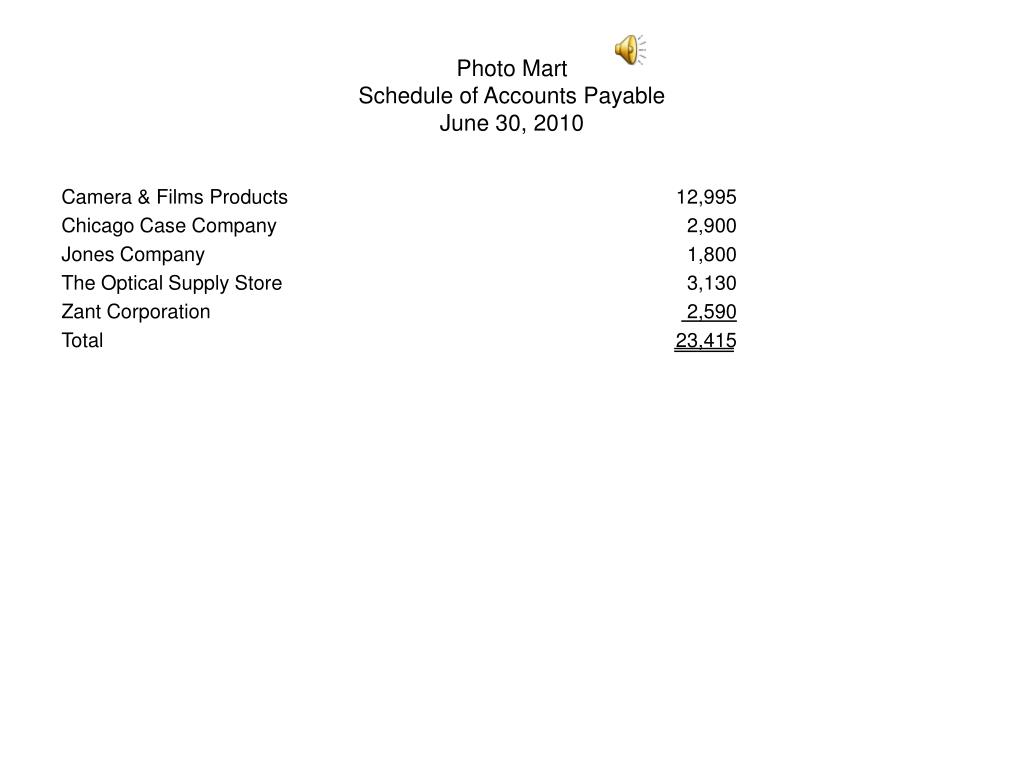Click the word Mart in title
The width and height of the screenshot is (1024, 768).
pos(540,69)
